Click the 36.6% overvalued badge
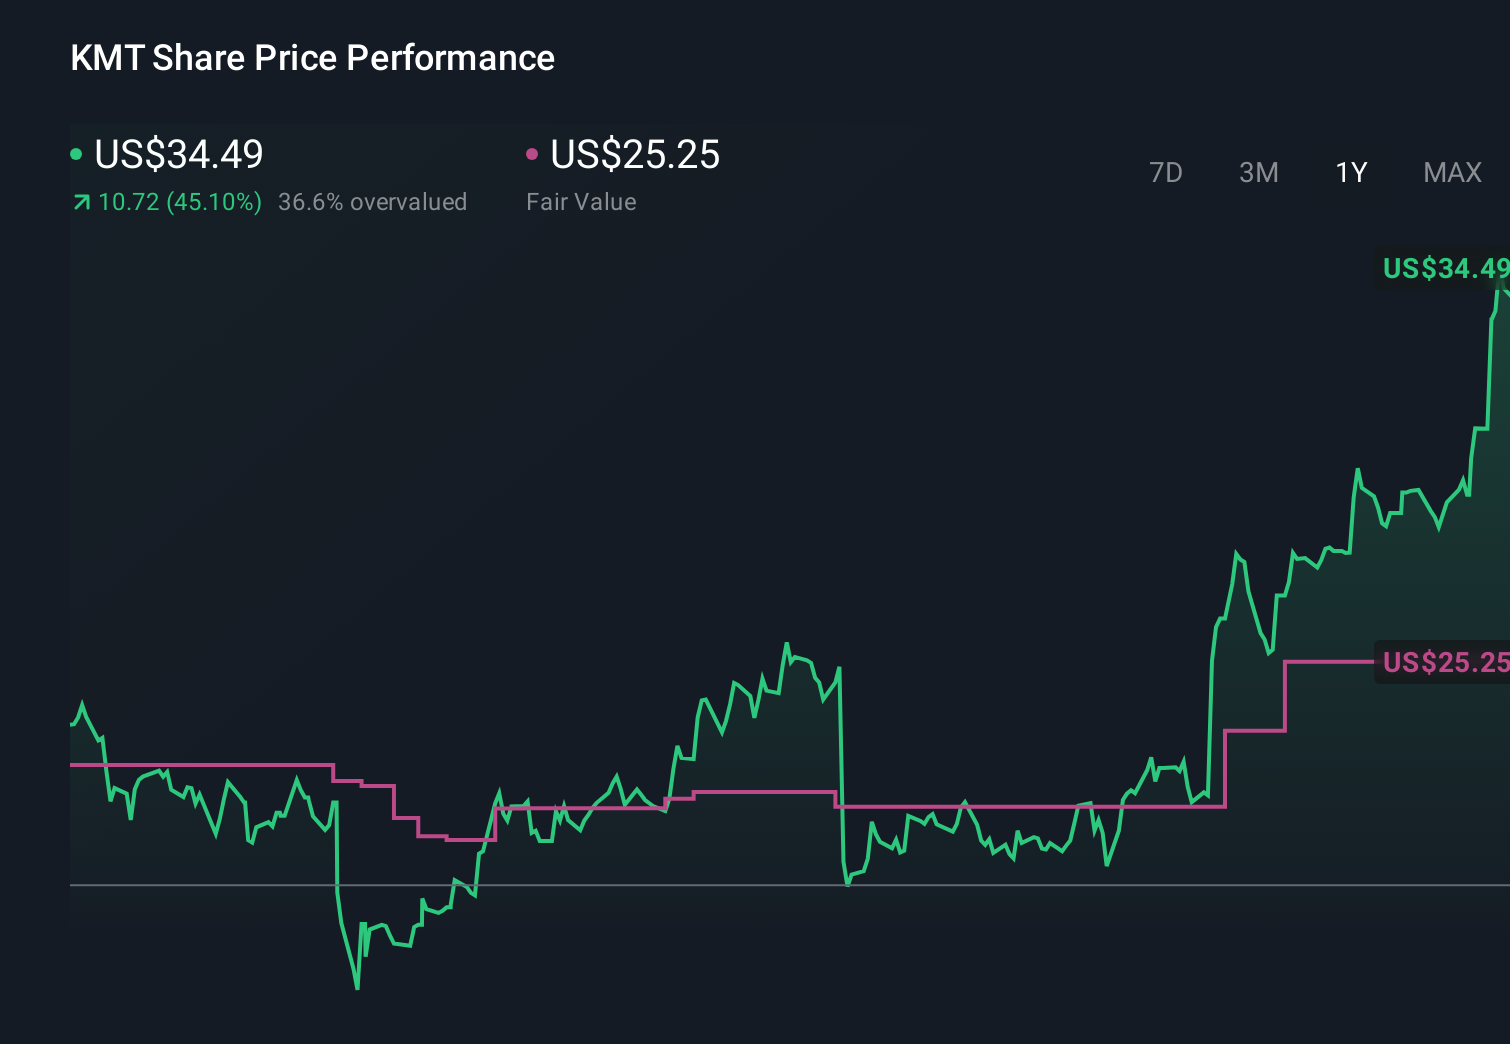 click(373, 201)
